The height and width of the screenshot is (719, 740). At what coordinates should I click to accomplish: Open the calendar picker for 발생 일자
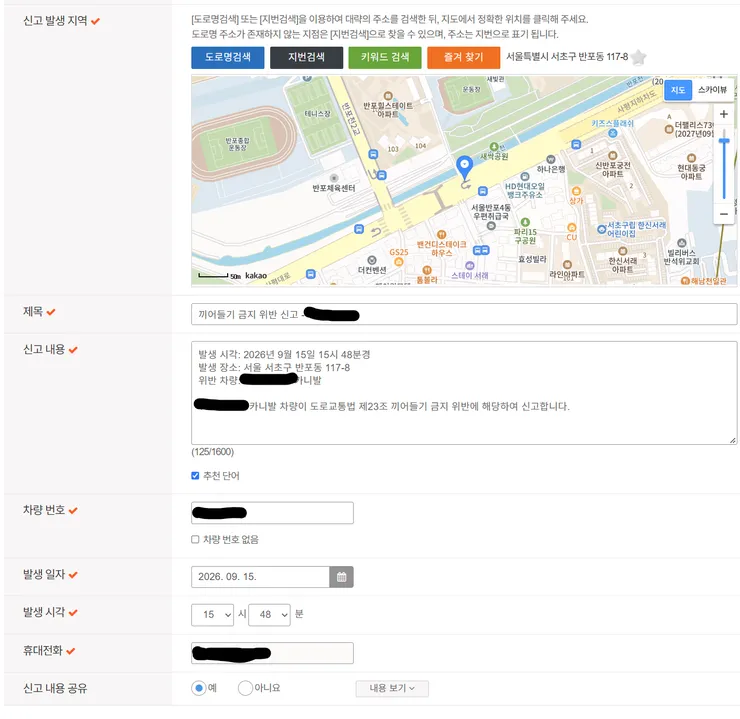point(341,577)
